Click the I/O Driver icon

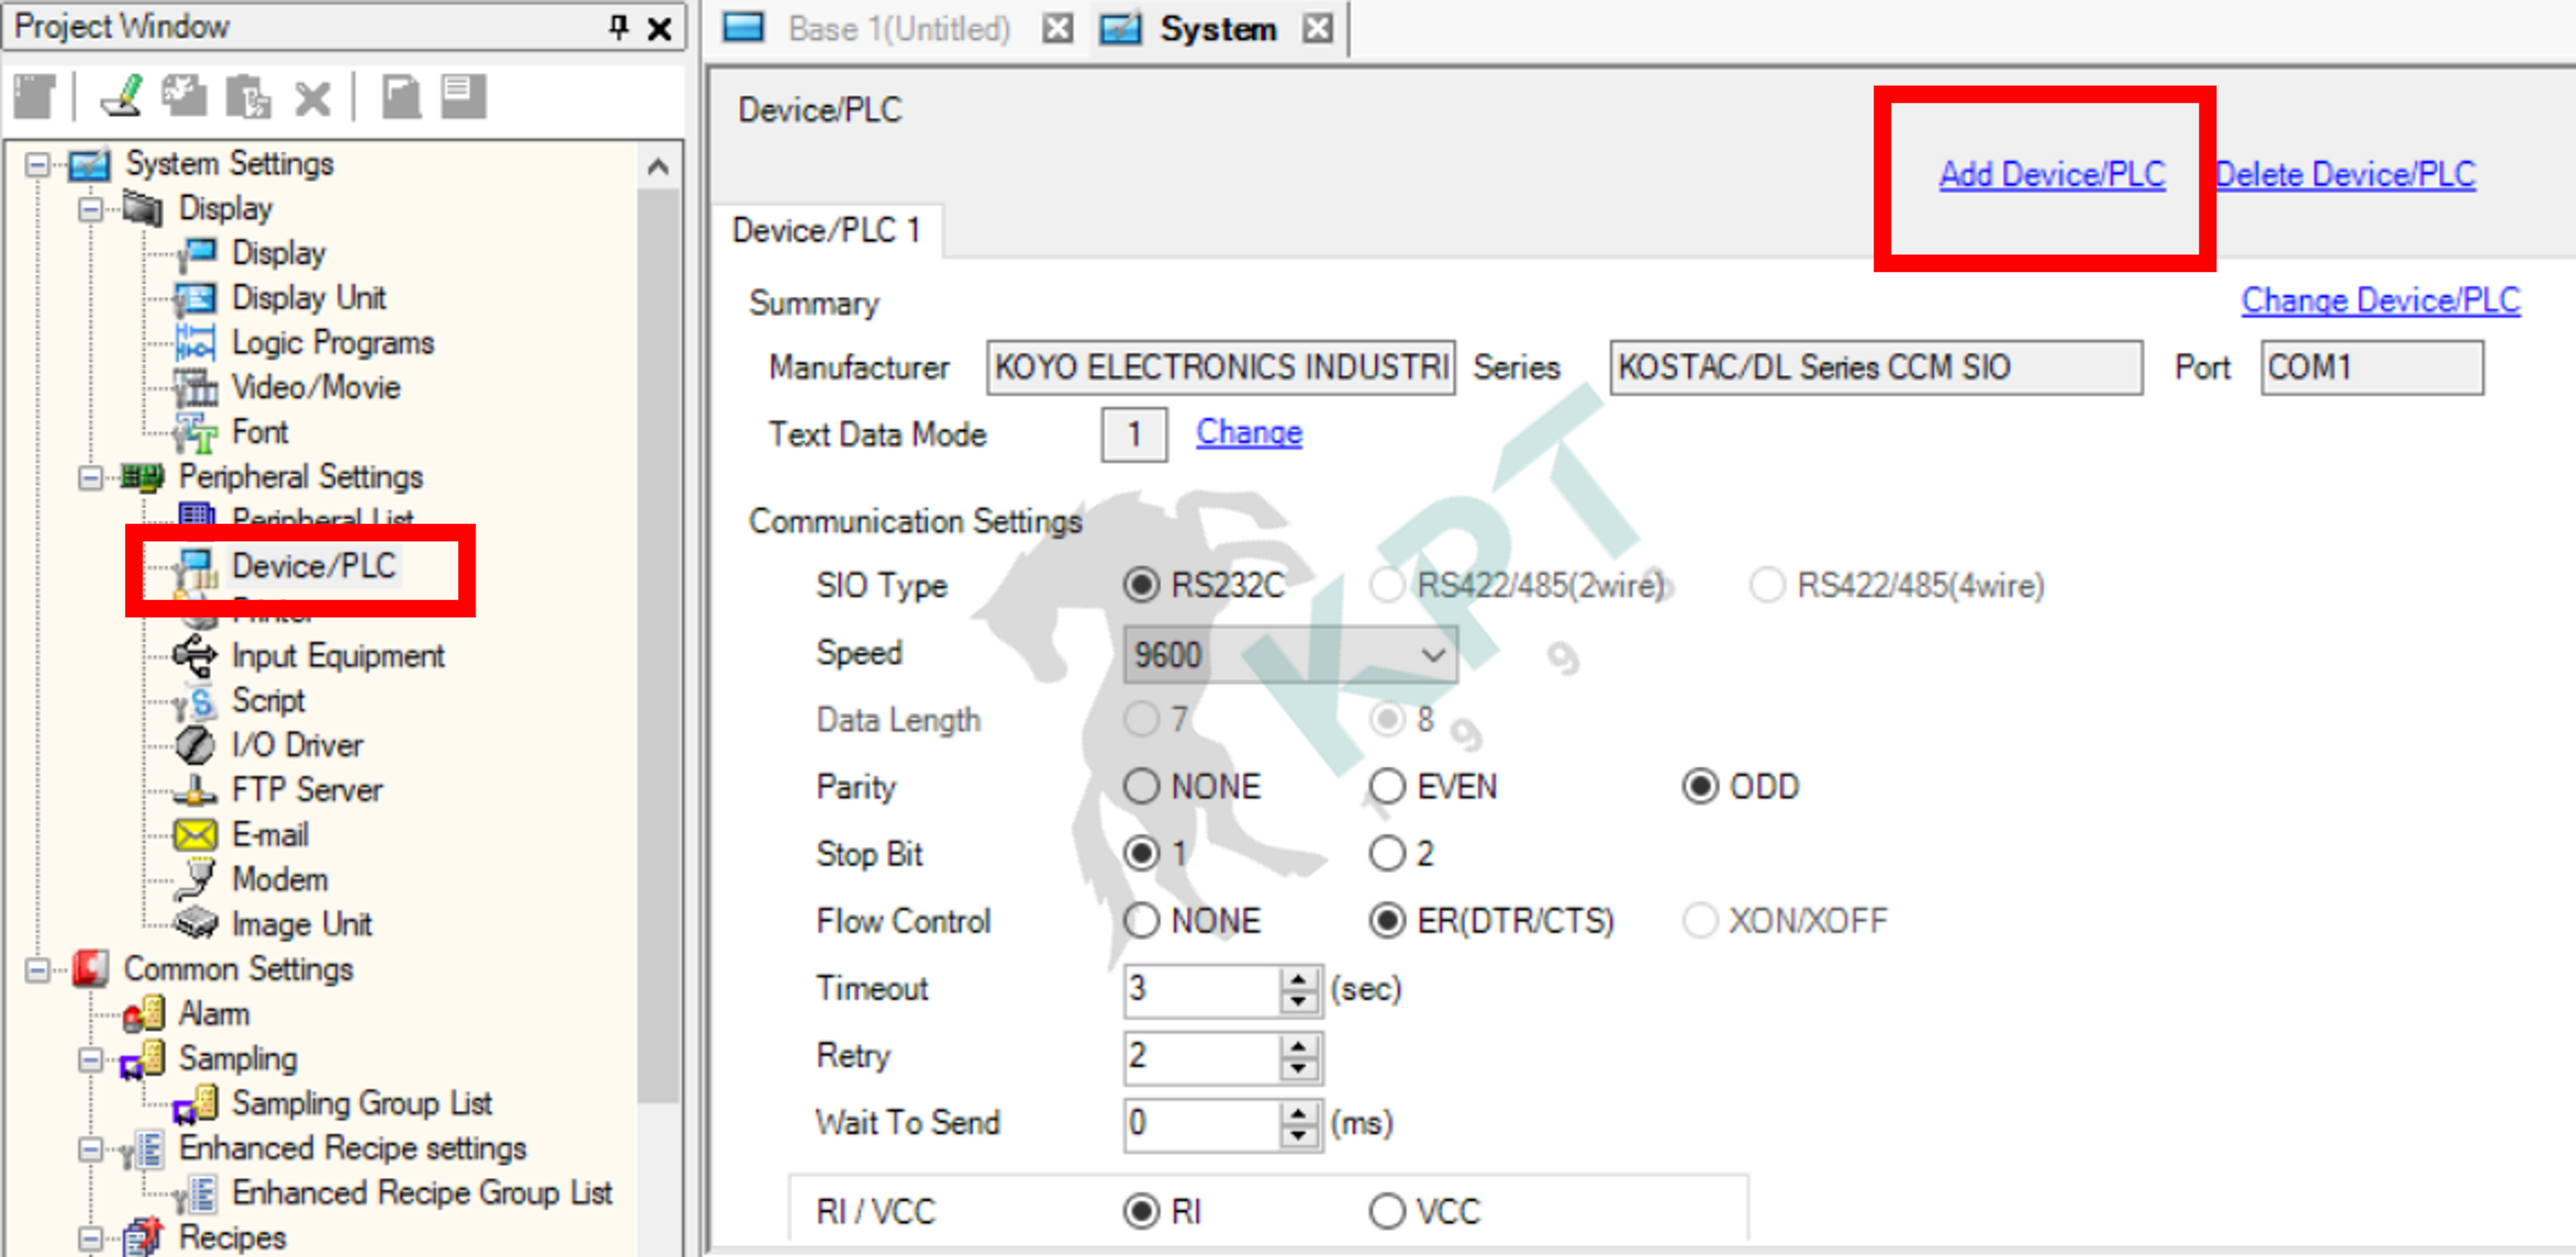(x=195, y=745)
